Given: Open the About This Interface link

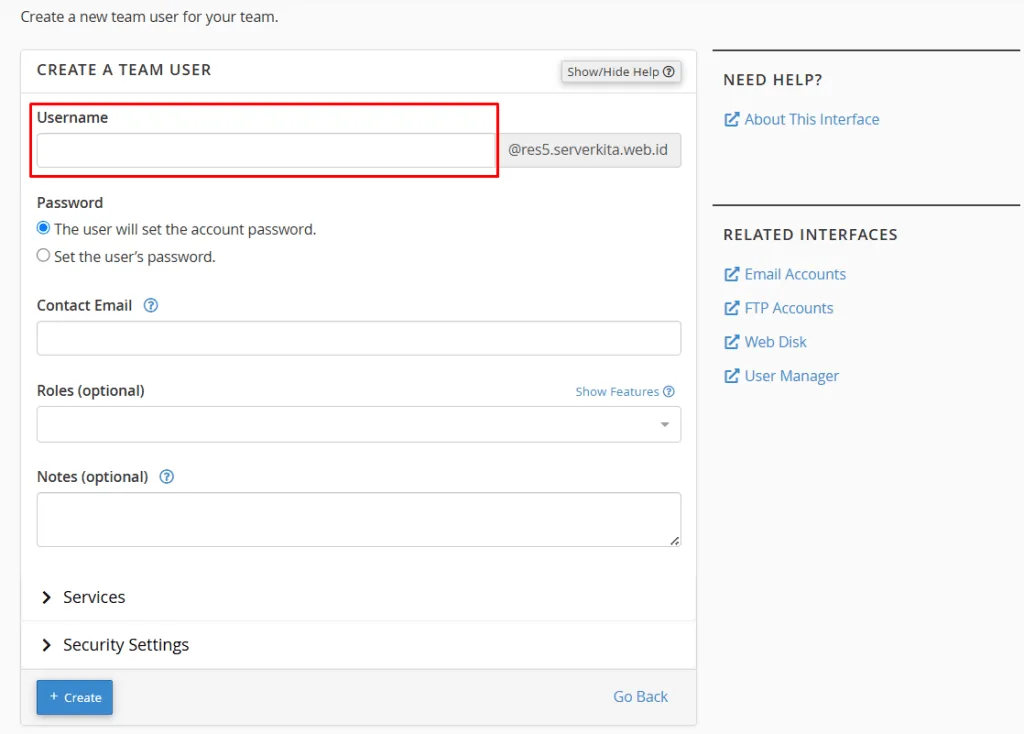Looking at the screenshot, I should point(811,120).
